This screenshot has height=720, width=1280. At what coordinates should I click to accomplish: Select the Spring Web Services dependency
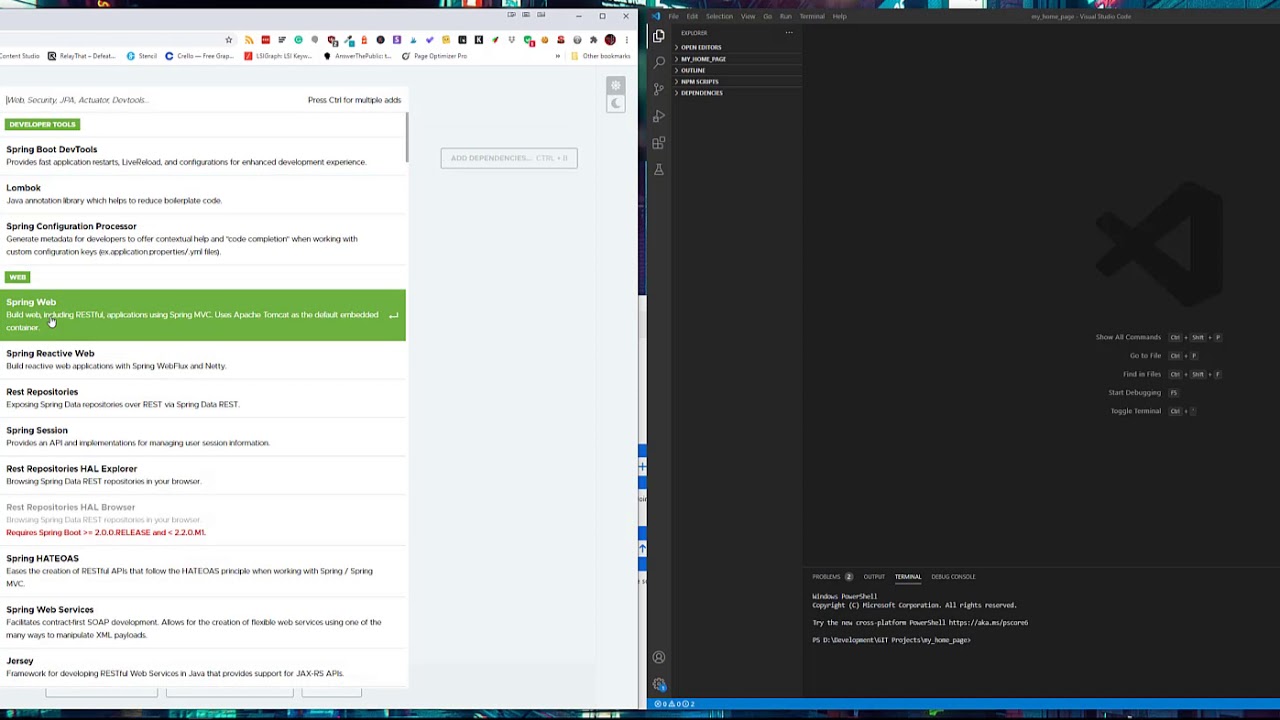point(203,622)
